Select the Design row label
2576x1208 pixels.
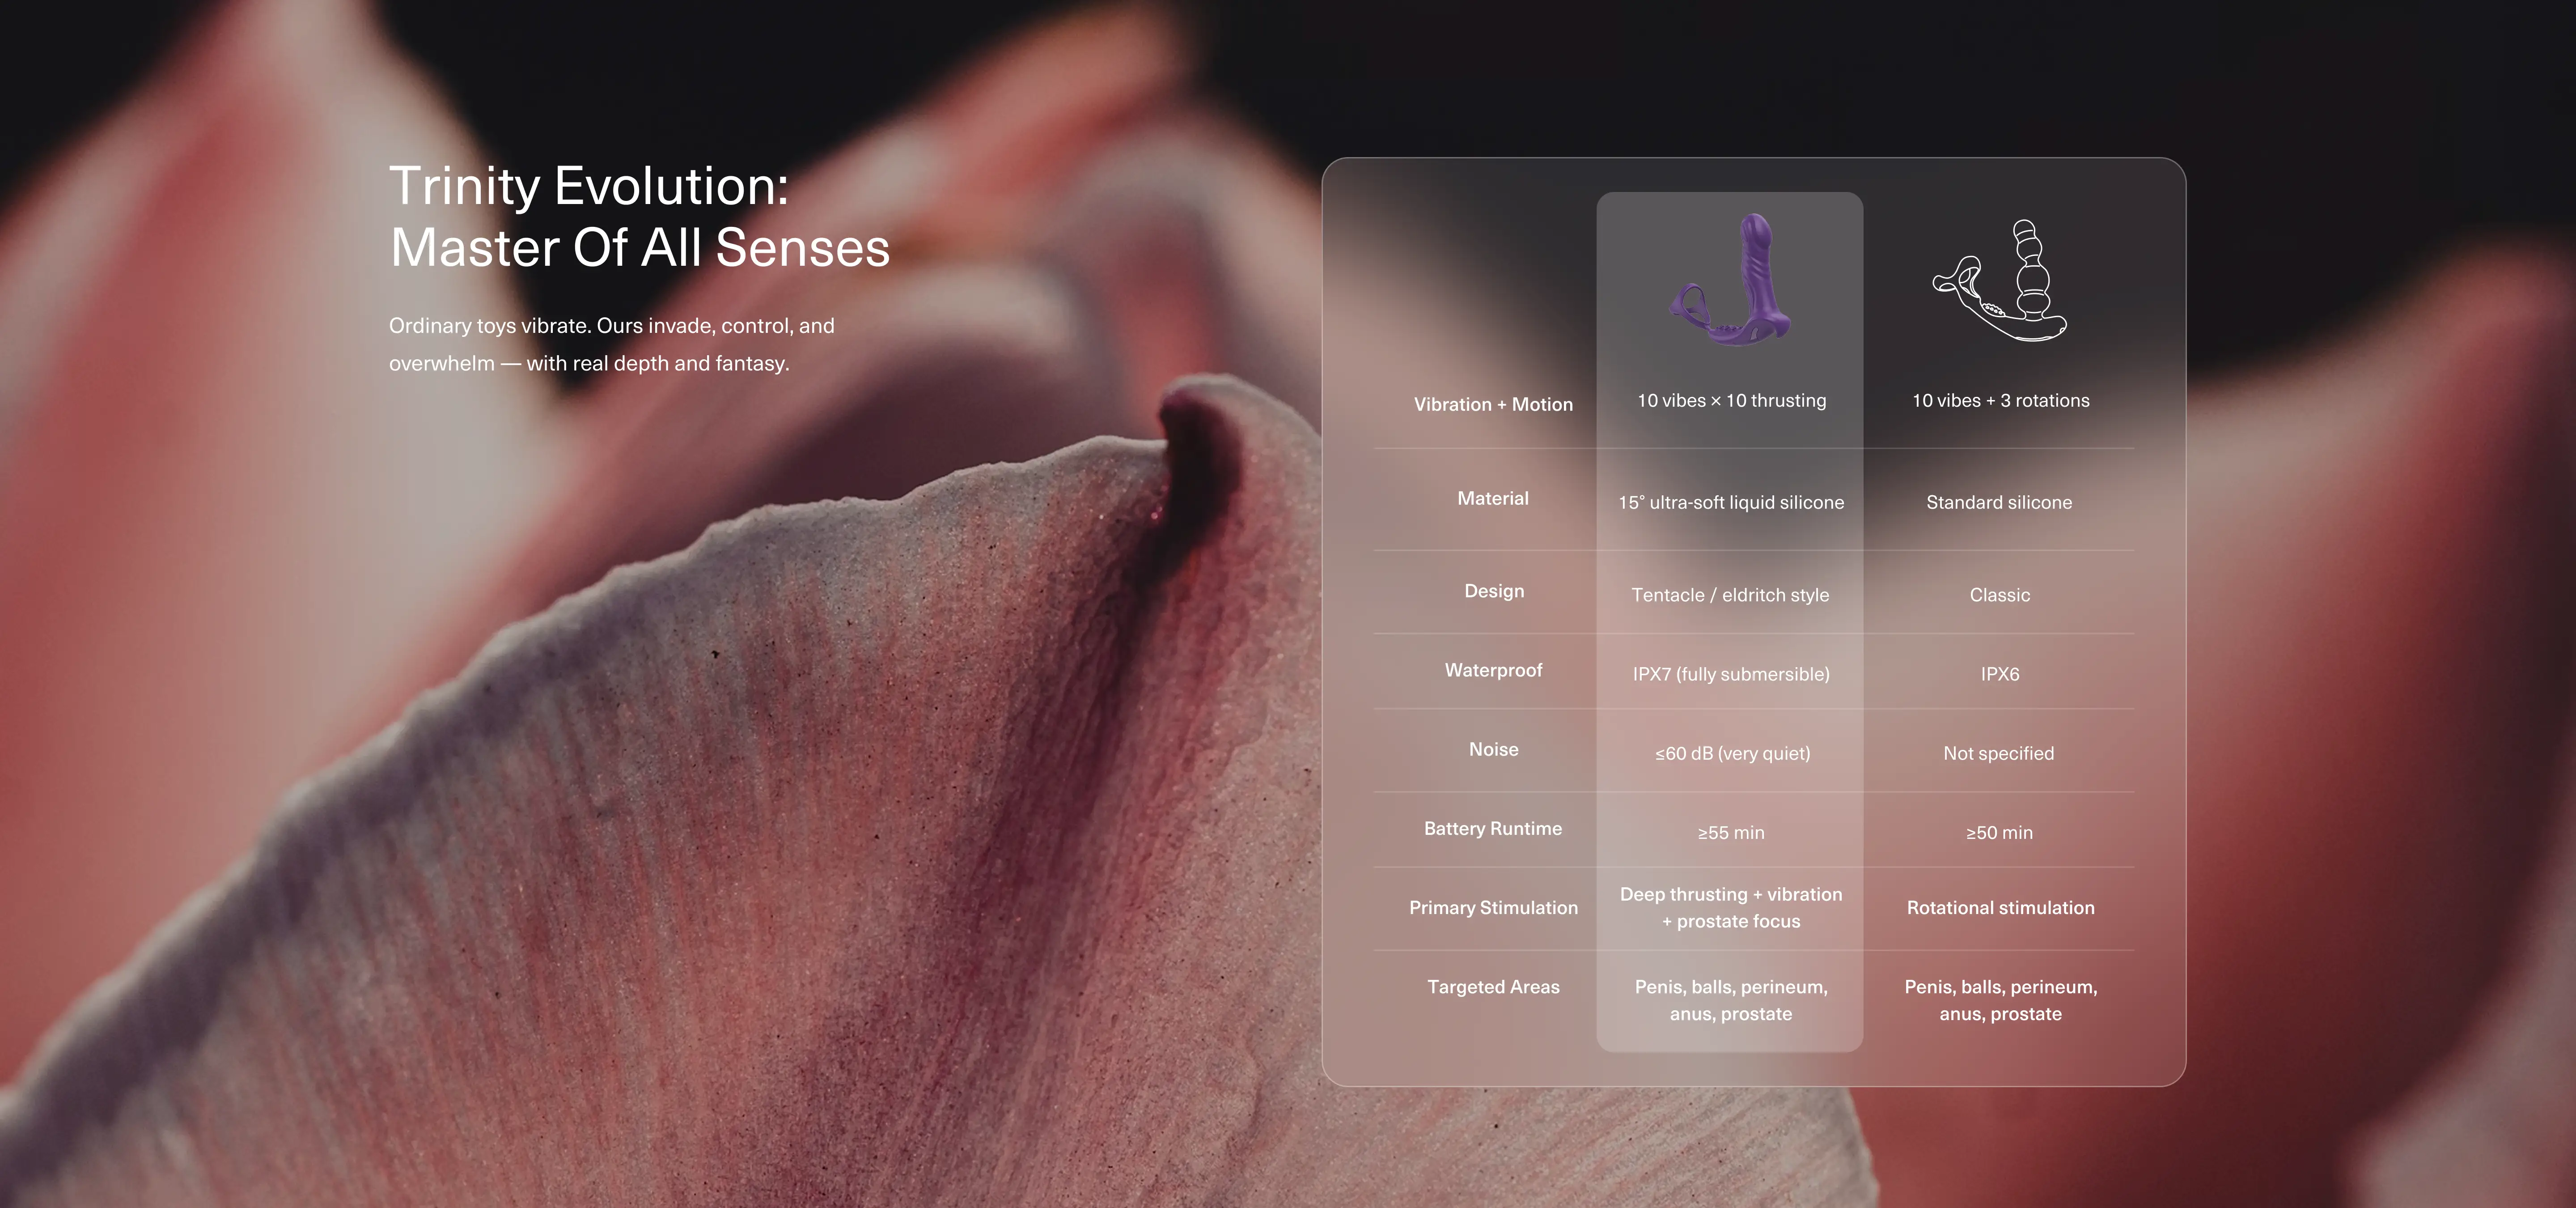coord(1494,591)
